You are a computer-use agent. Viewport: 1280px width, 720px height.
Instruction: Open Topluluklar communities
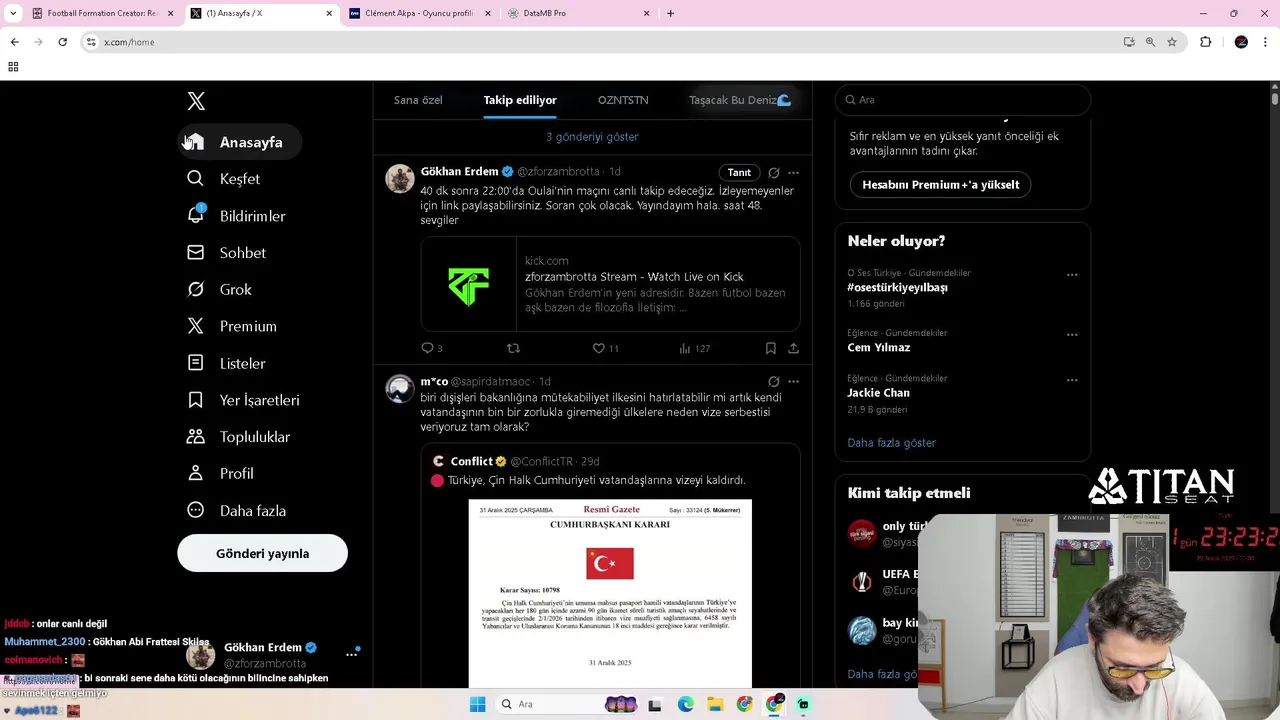point(239,437)
